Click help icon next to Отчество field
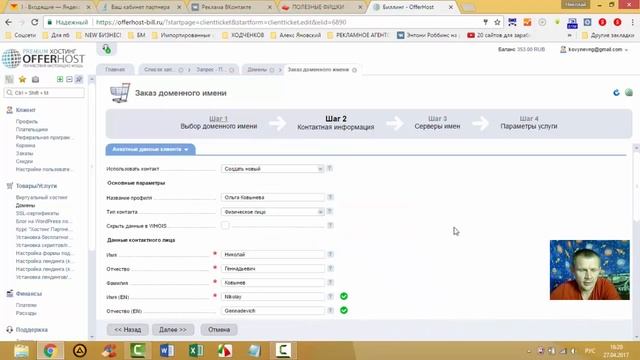The height and width of the screenshot is (360, 640). (330, 269)
